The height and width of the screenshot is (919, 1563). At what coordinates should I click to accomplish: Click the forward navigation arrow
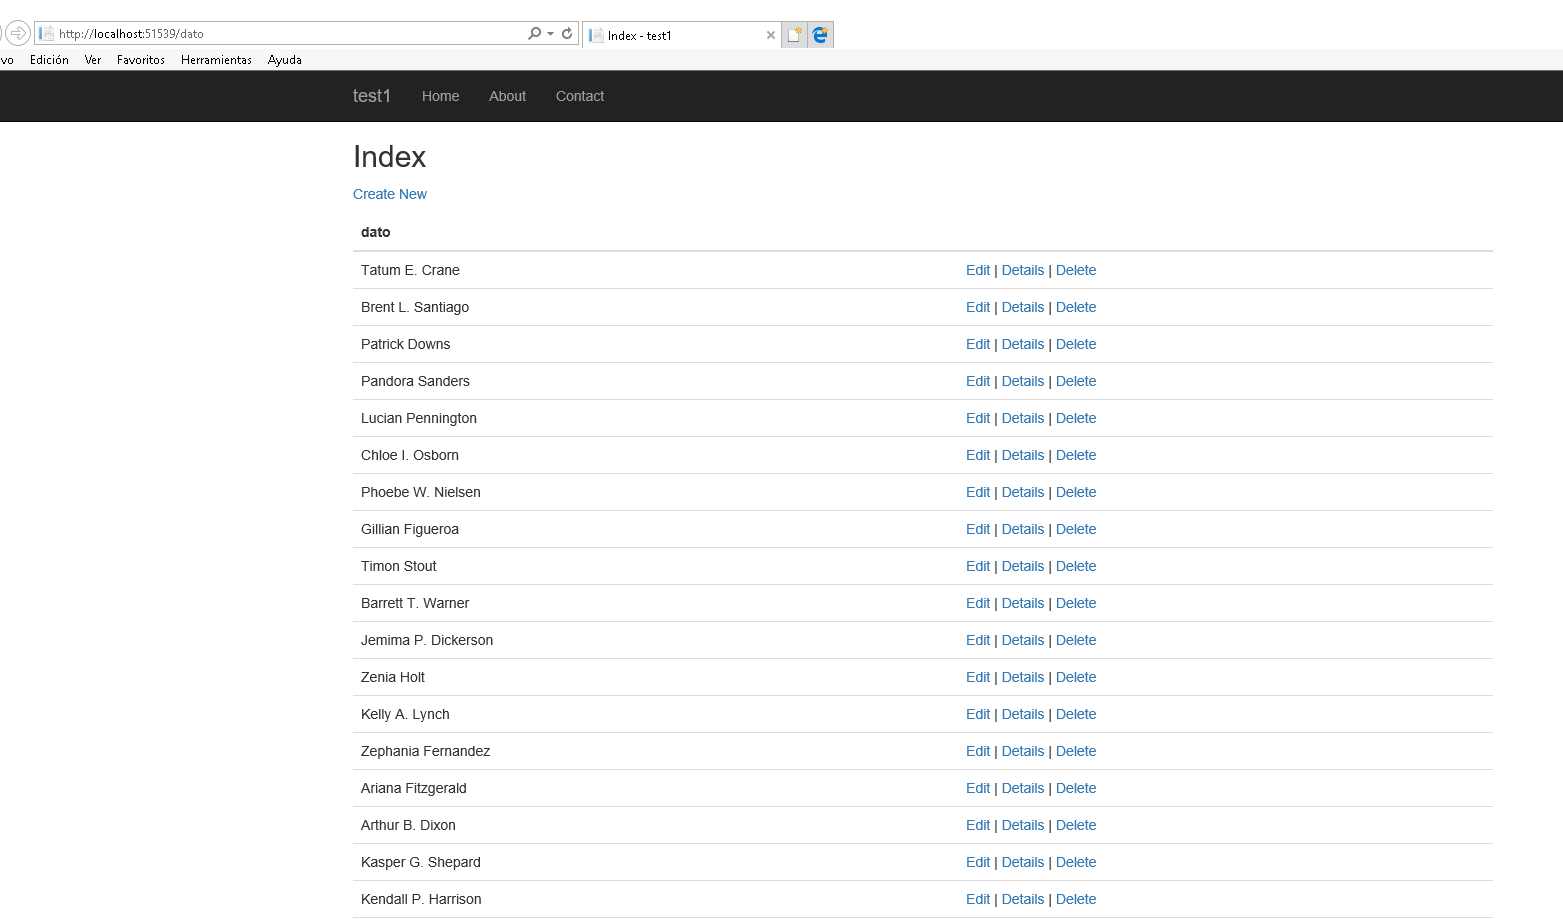[20, 32]
